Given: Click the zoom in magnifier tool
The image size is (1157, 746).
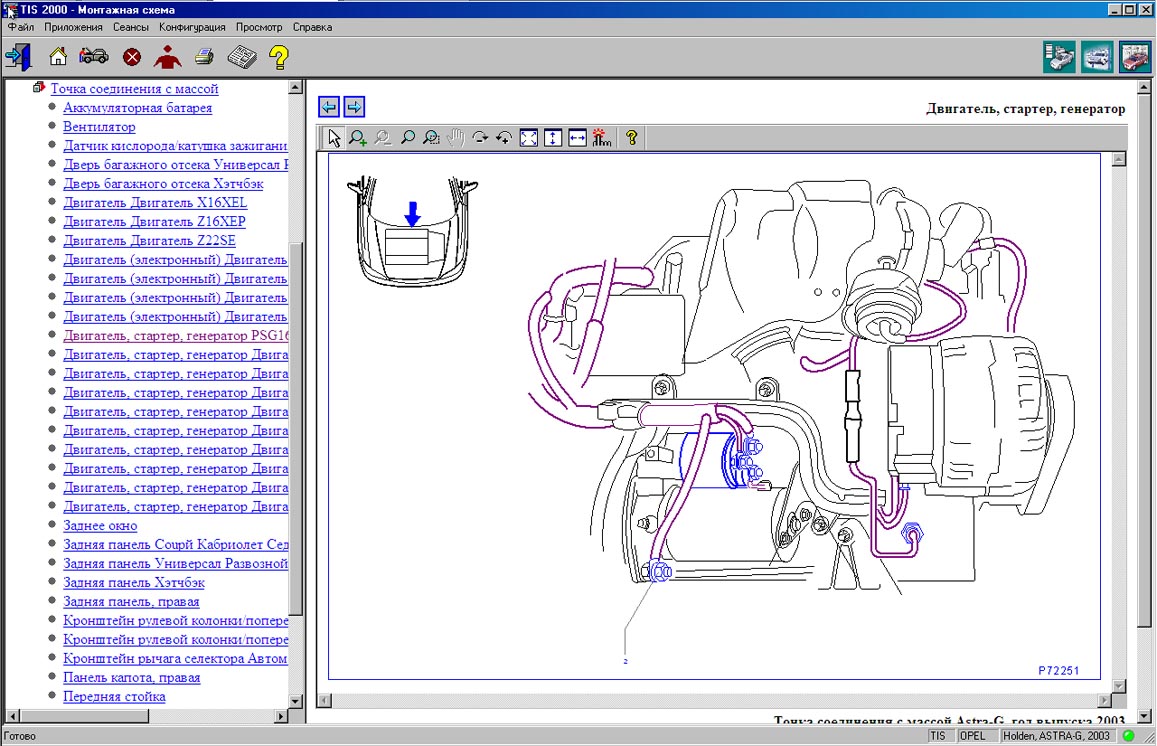Looking at the screenshot, I should click(x=358, y=138).
